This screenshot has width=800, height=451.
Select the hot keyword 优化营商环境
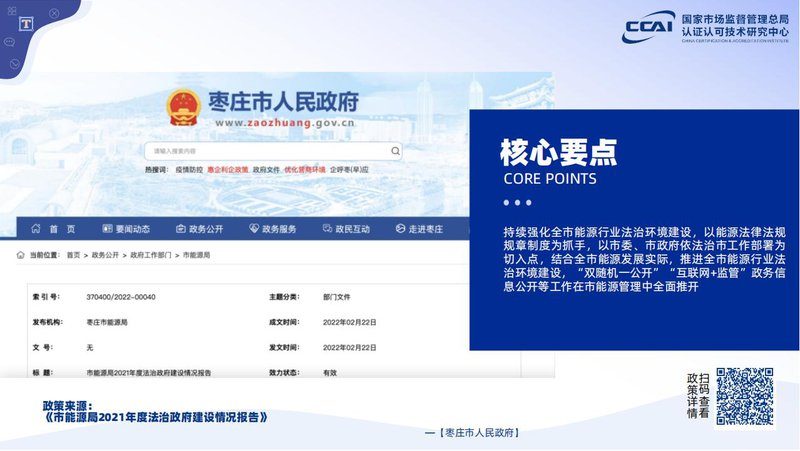tap(305, 169)
